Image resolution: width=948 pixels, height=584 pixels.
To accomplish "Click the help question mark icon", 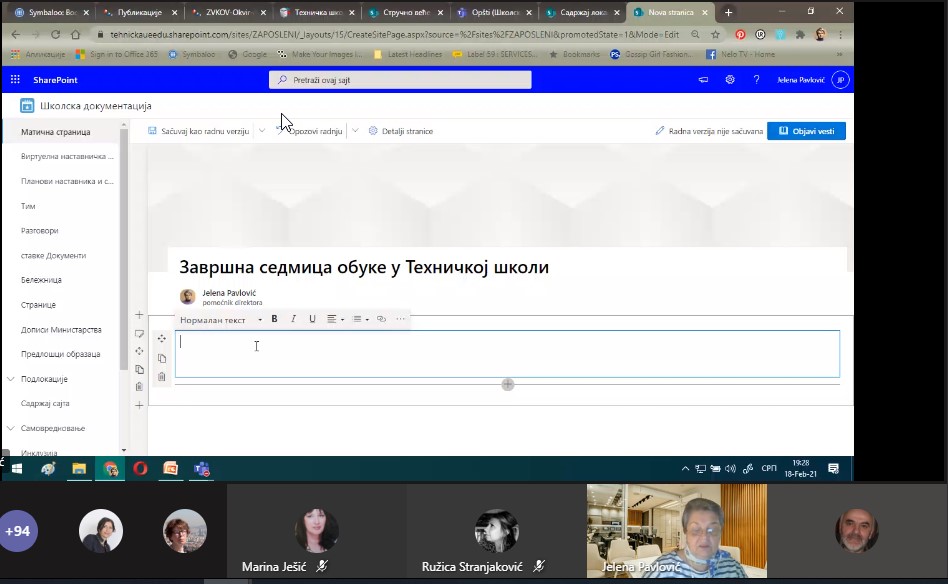I will [756, 80].
